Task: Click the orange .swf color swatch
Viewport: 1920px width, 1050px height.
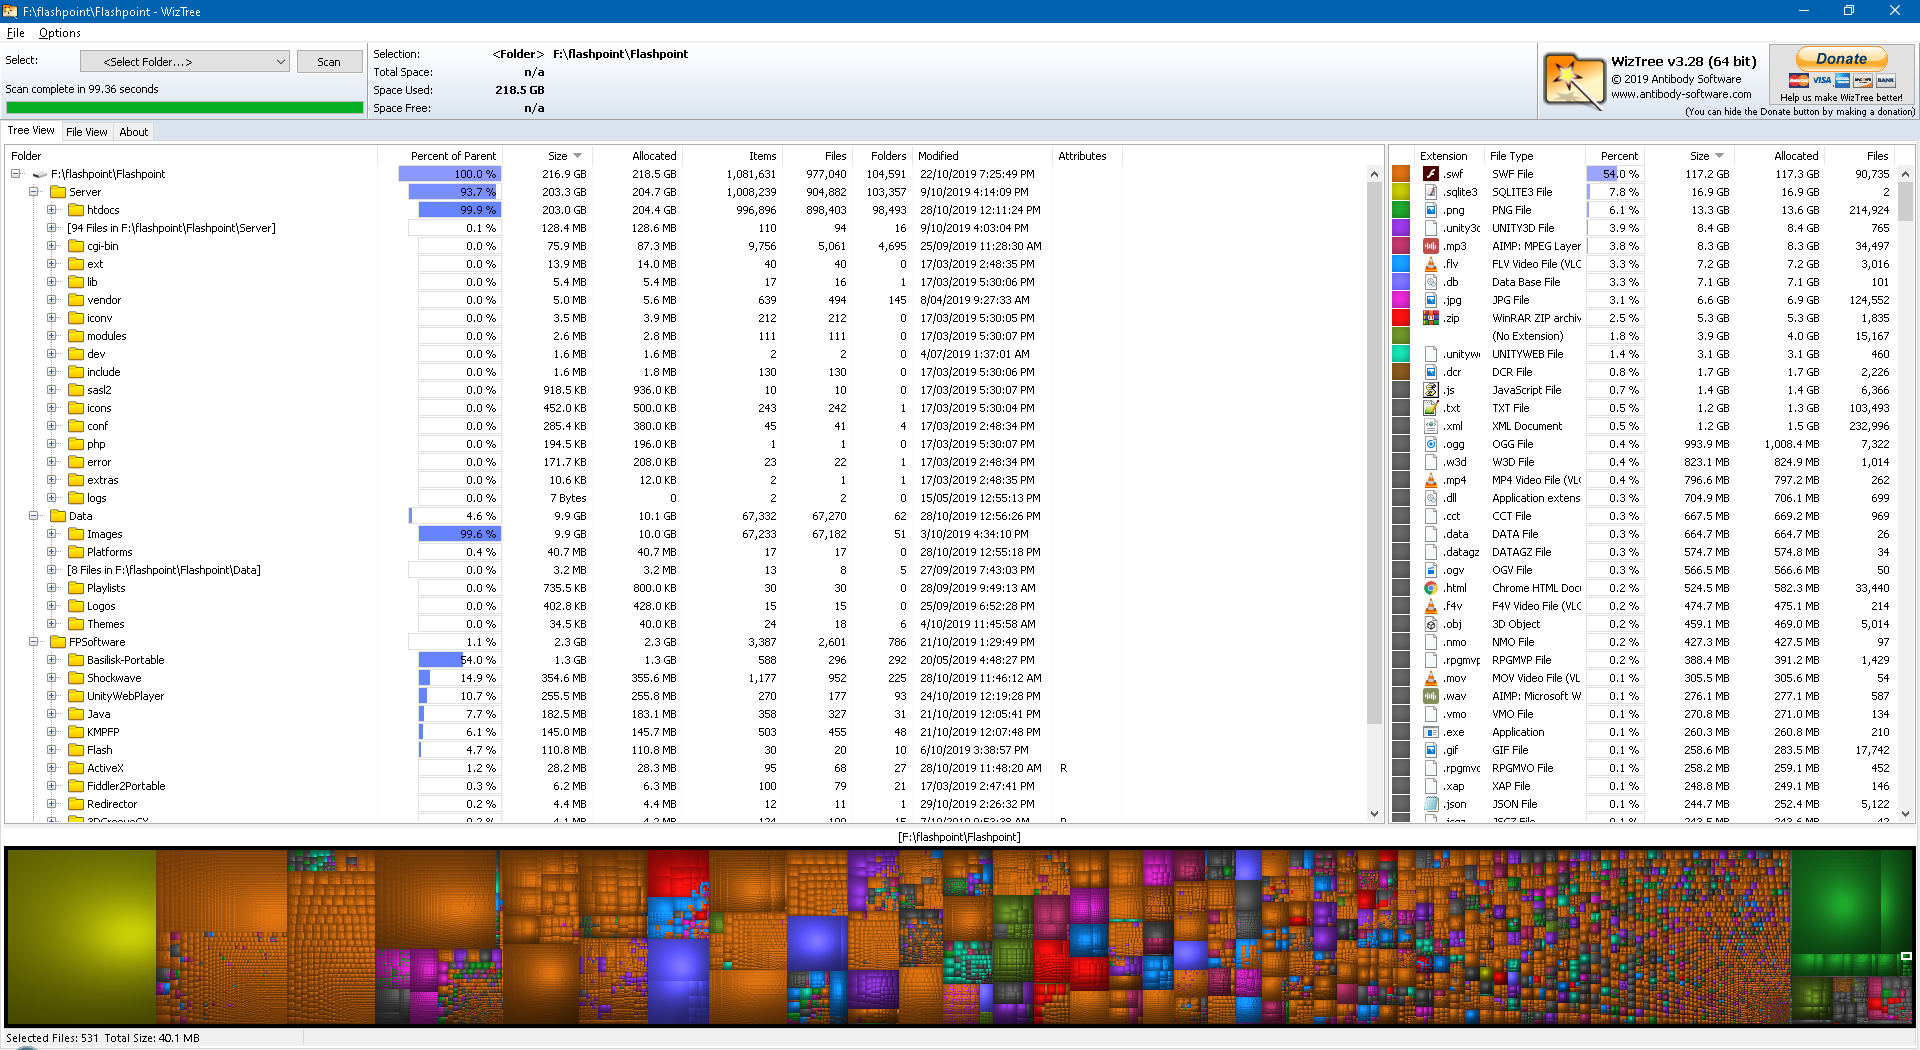Action: [1401, 174]
